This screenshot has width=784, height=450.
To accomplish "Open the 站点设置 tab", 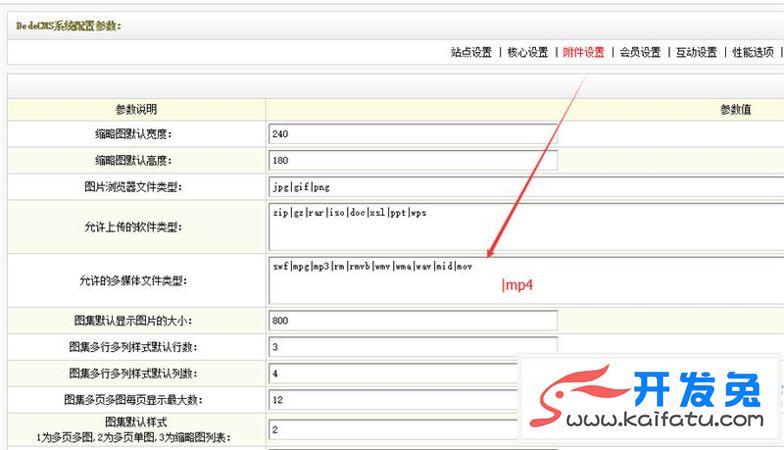I will point(471,52).
